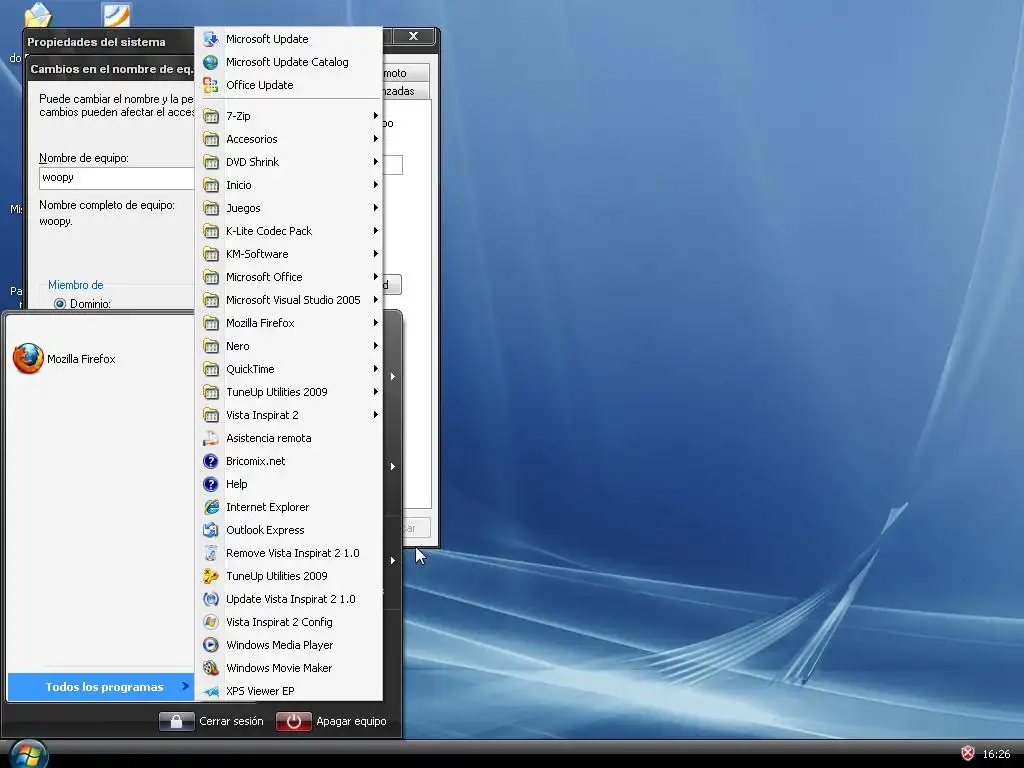The image size is (1024, 768).
Task: Expand the Microsoft Office submenu arrow
Action: (376, 277)
